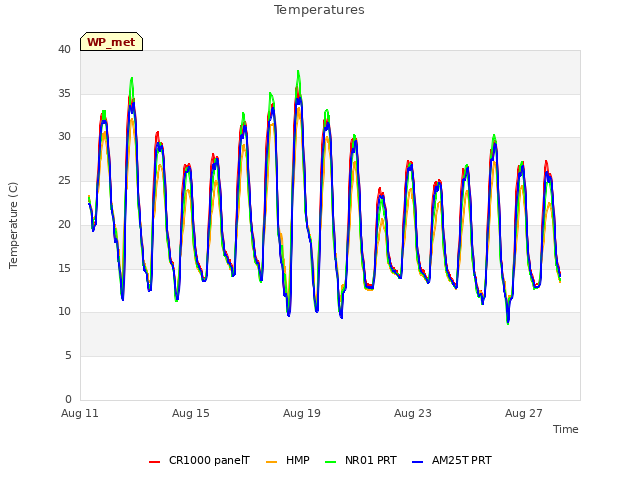640x480 pixels.
Task: Click the blue AM25T PRT legend swatch
Action: pyautogui.click(x=417, y=462)
